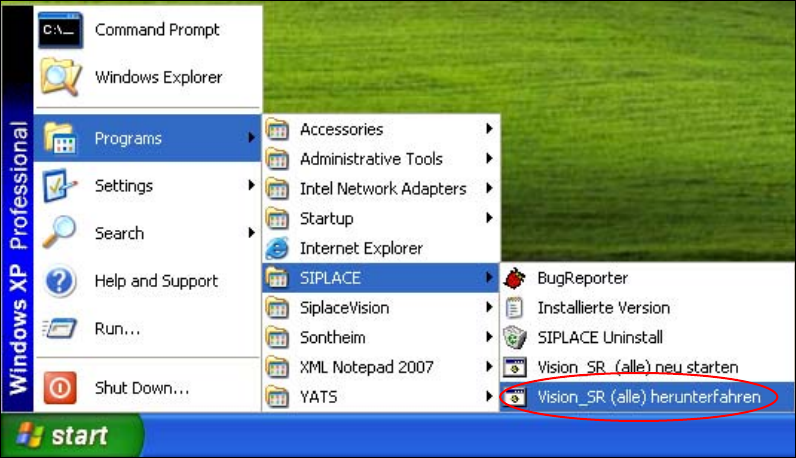
Task: Select the SIPLACE menu label
Action: [330, 278]
